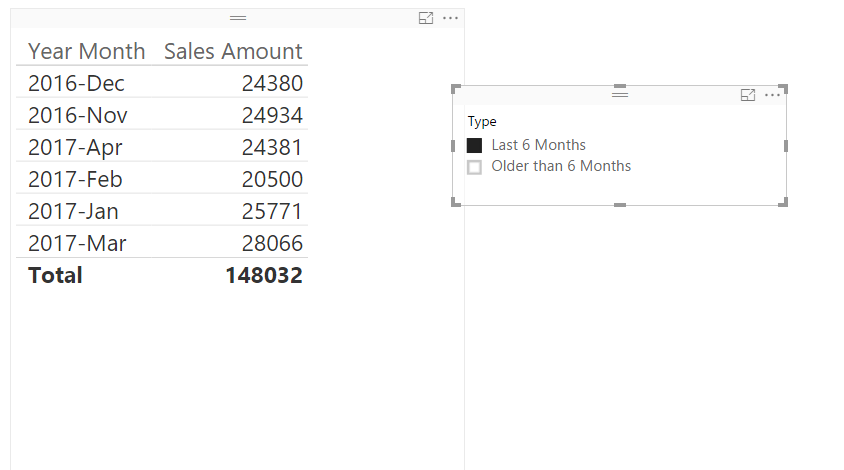Click the 24380 sales value
The image size is (844, 470).
[272, 83]
